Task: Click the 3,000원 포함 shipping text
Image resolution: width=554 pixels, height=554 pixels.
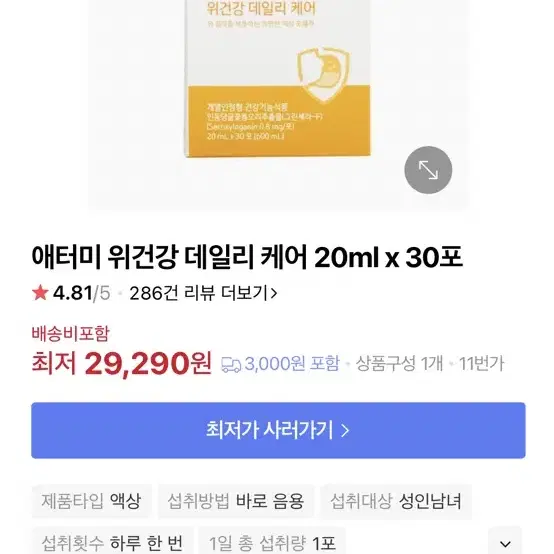Action: coord(292,364)
